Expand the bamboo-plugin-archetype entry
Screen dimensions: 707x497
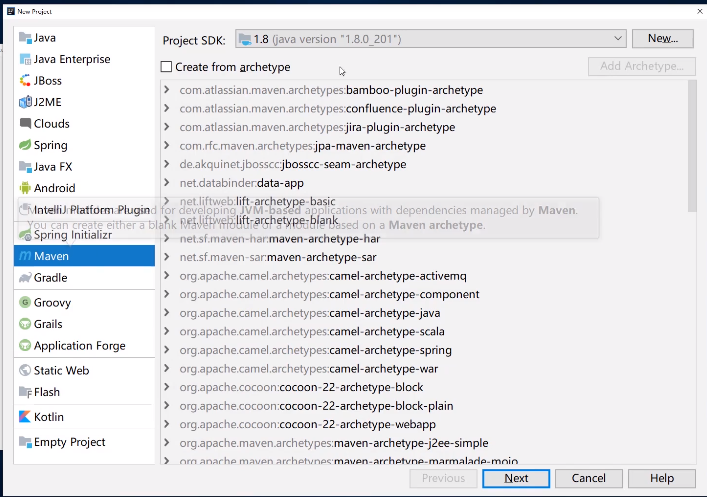(167, 90)
